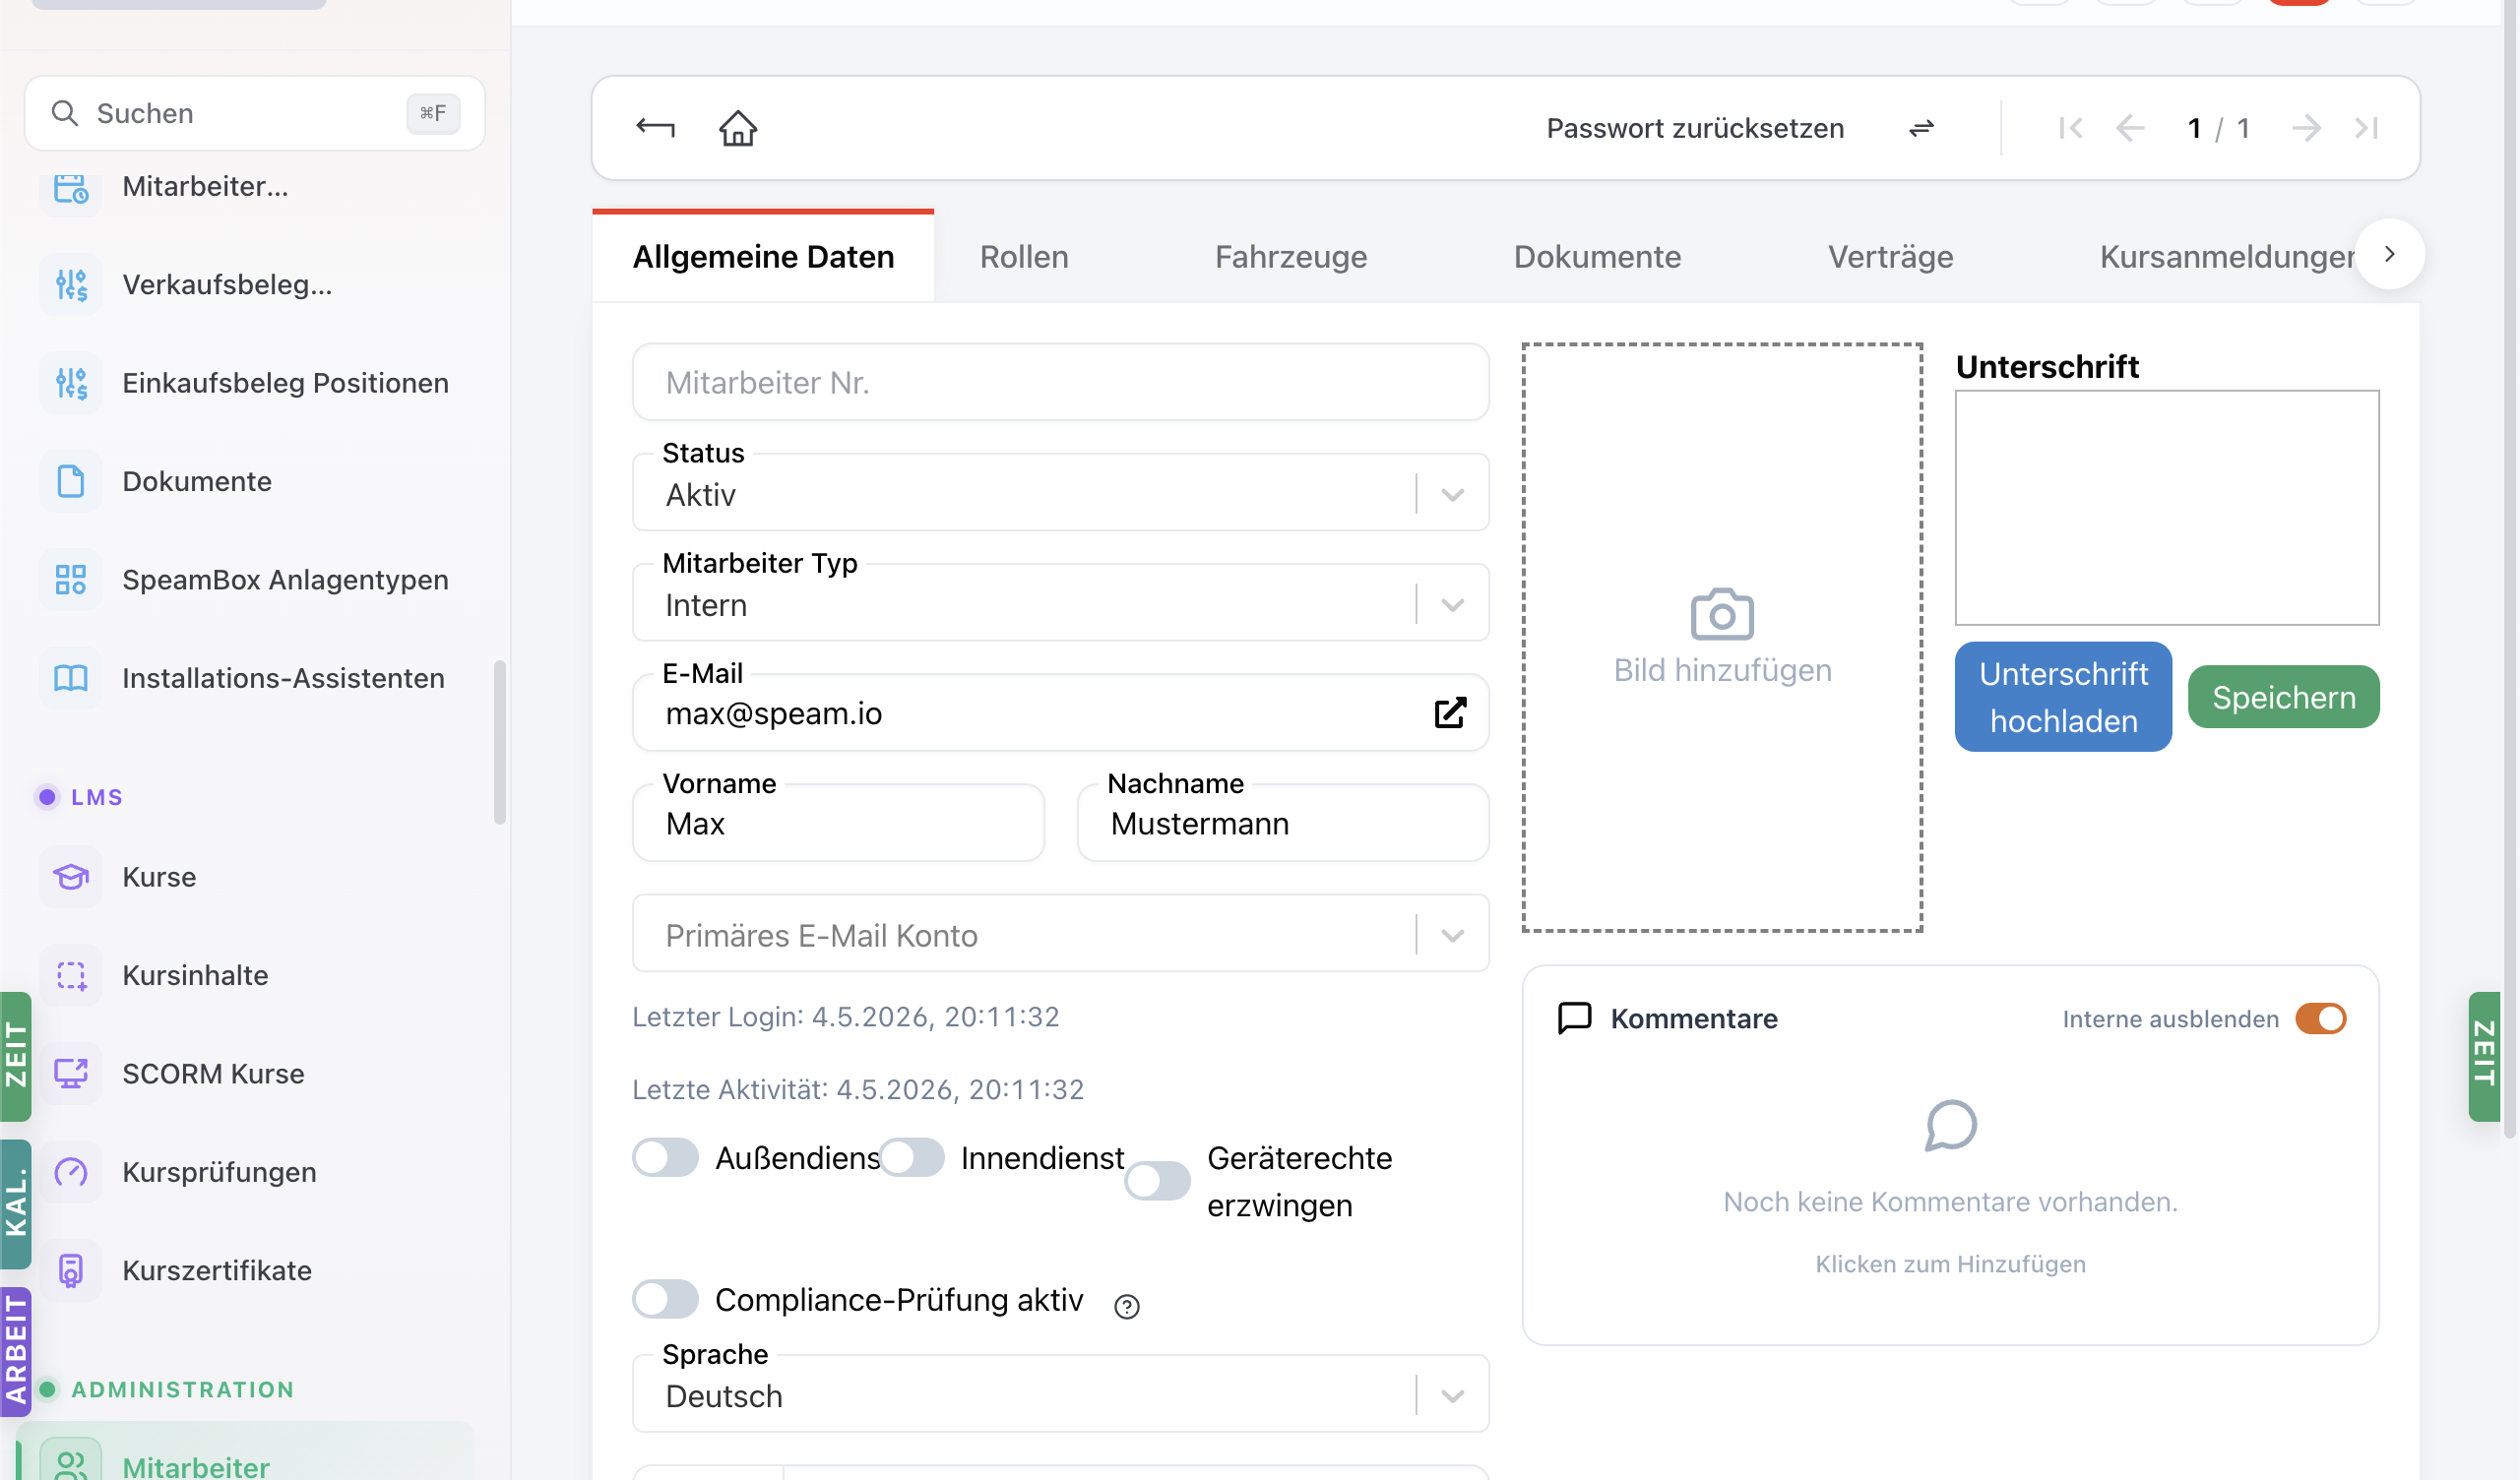Go to next record arrow
The image size is (2520, 1480).
(2306, 128)
